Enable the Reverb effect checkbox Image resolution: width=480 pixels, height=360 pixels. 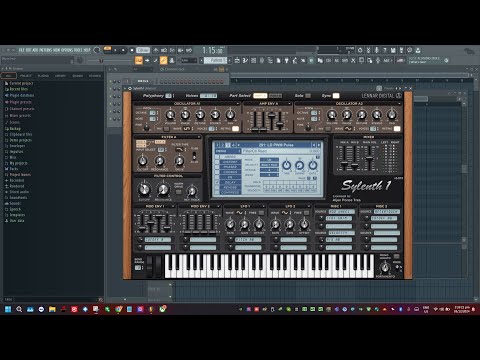pos(217,188)
